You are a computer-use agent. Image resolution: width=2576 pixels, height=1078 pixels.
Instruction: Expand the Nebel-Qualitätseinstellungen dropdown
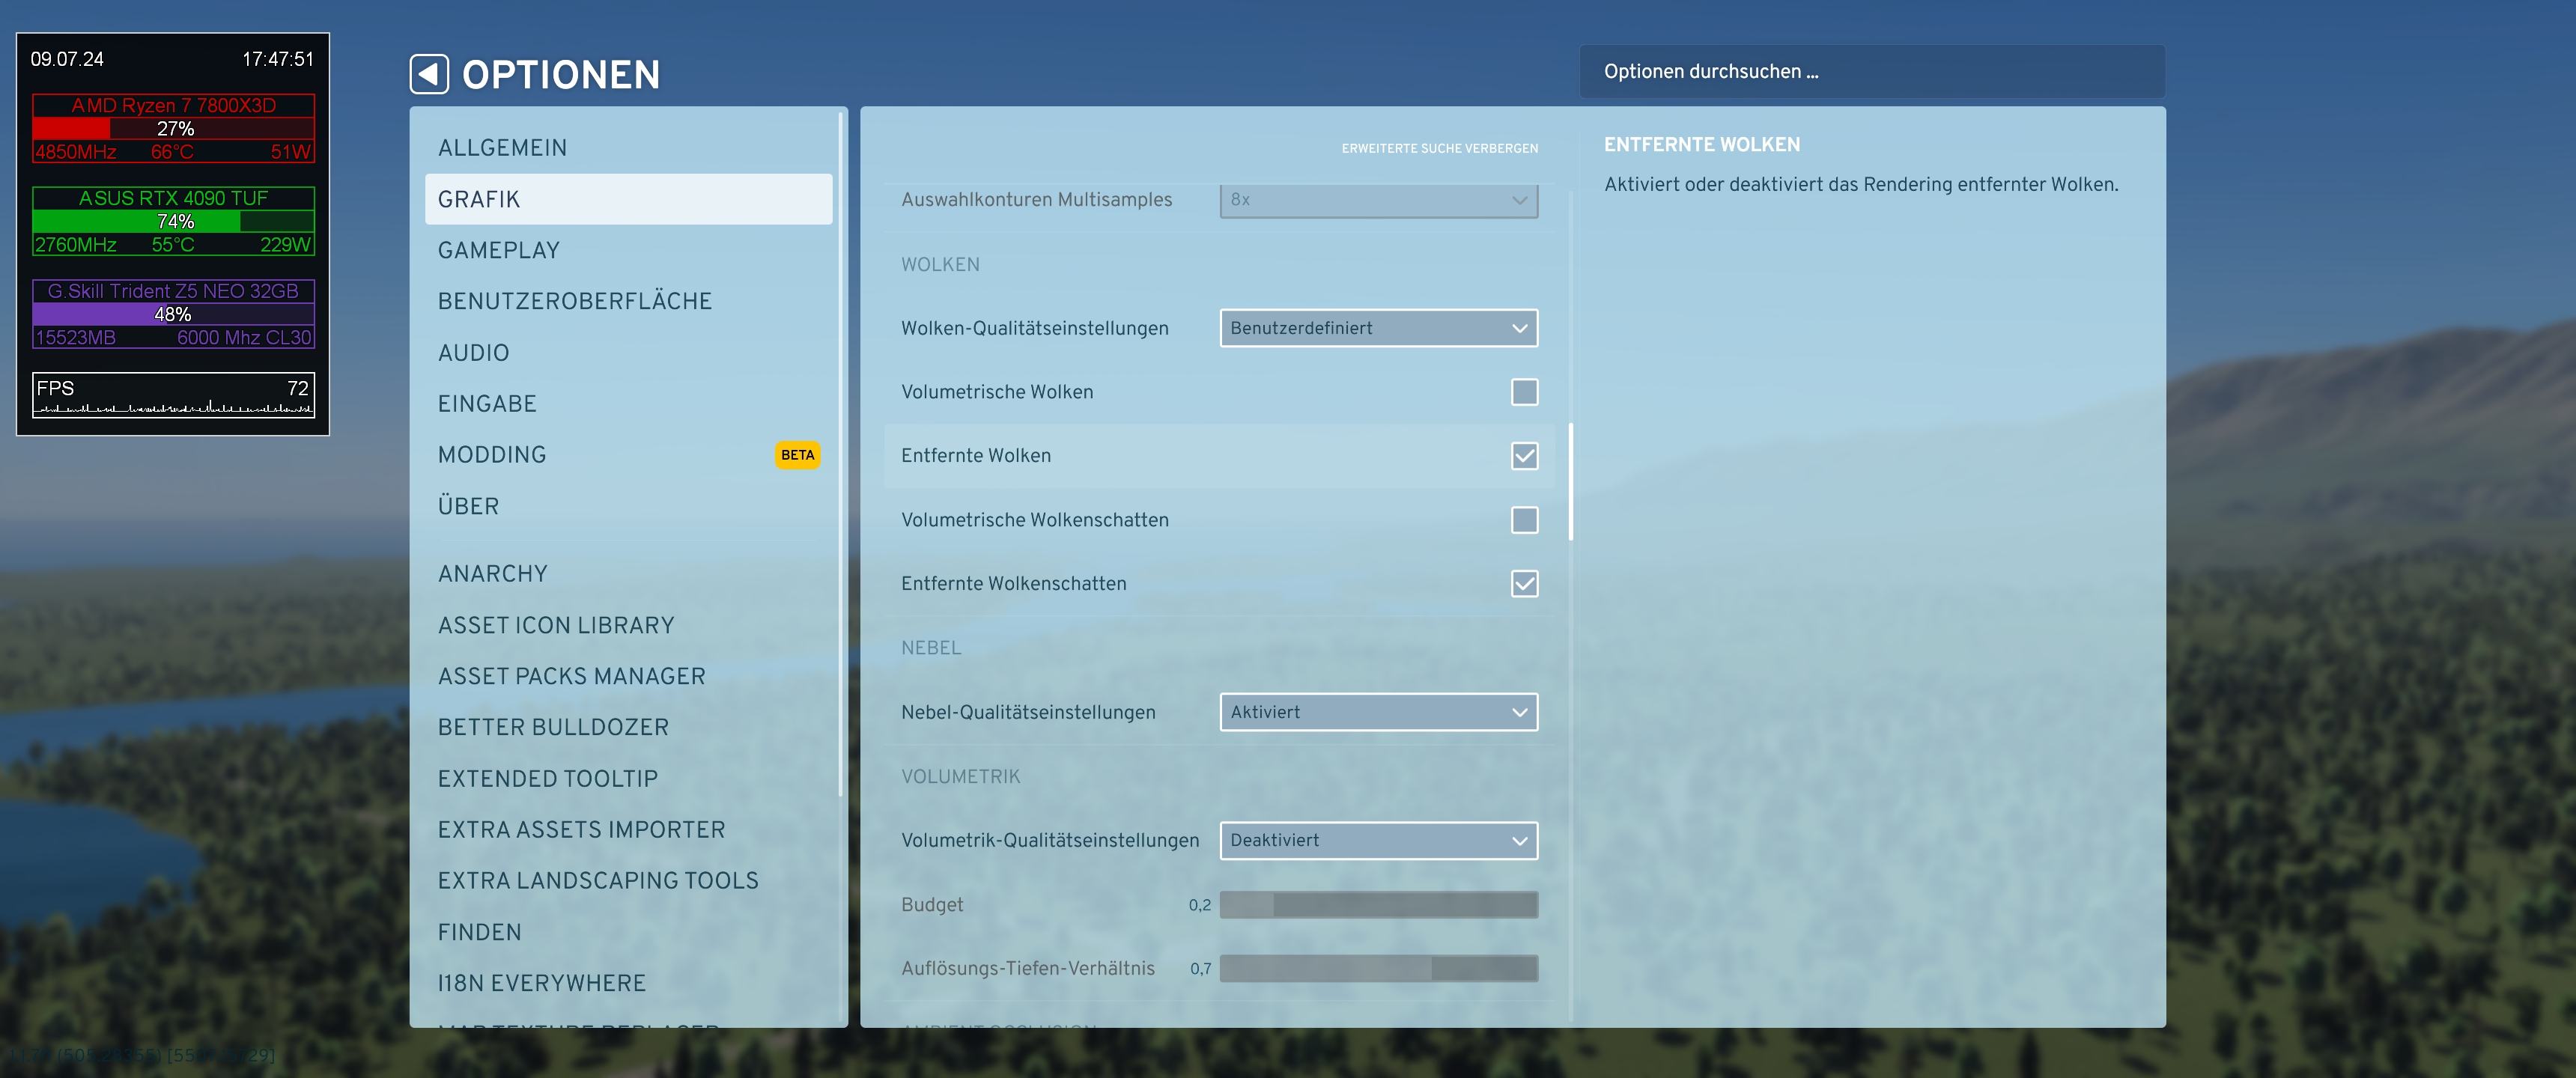click(x=1378, y=712)
